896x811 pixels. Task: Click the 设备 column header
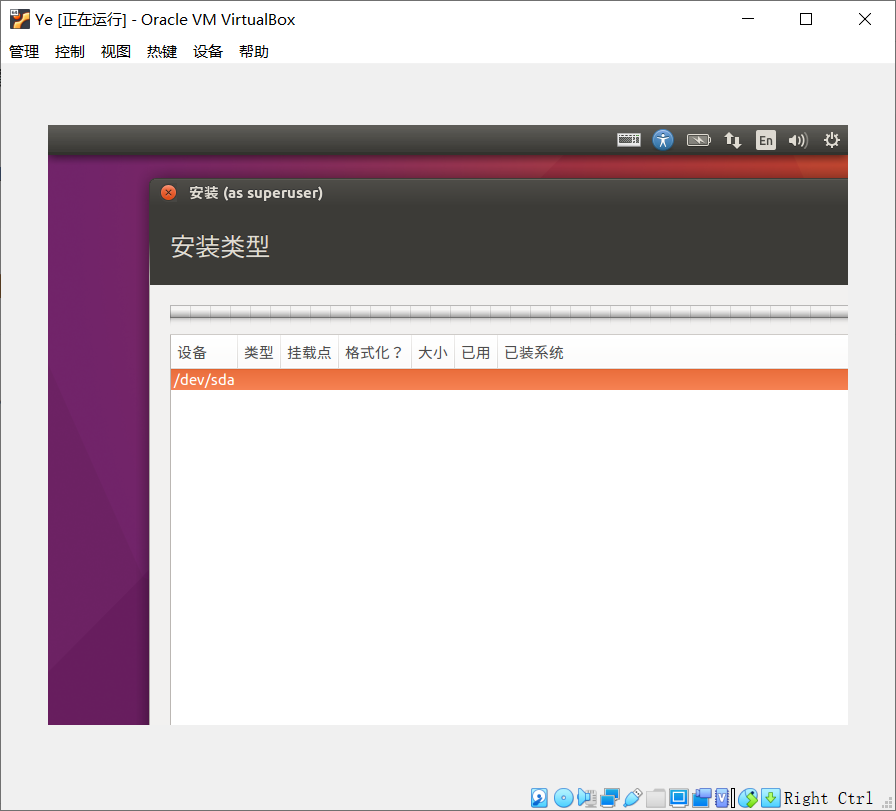coord(204,353)
